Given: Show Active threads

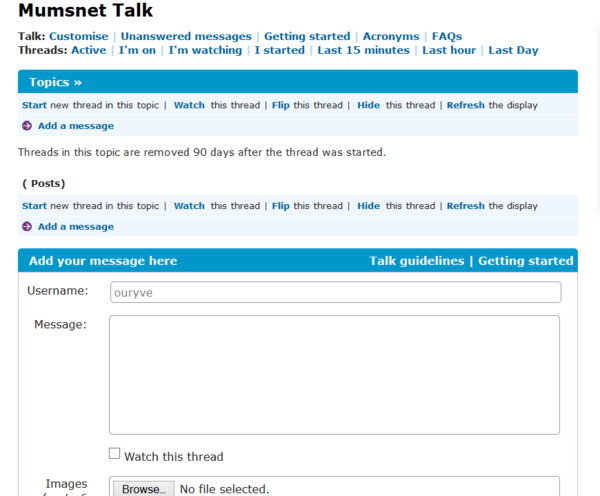Looking at the screenshot, I should pyautogui.click(x=89, y=50).
